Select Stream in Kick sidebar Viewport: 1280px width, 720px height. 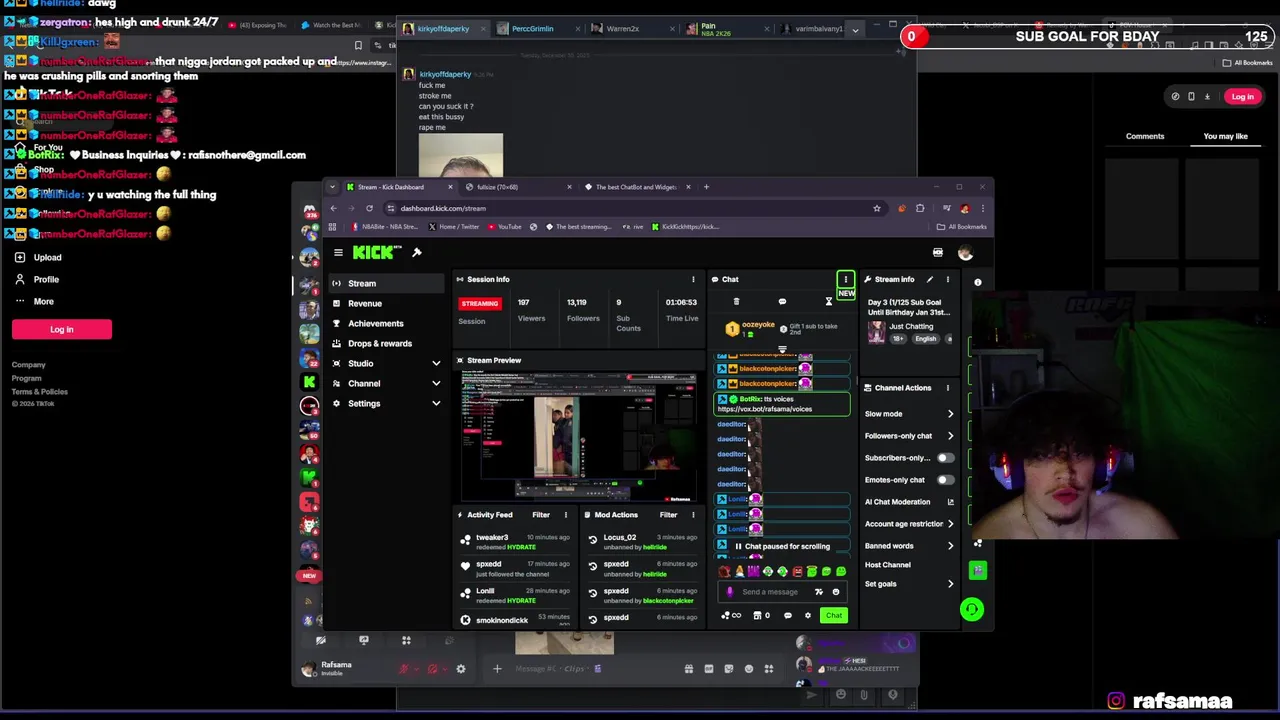pyautogui.click(x=386, y=284)
